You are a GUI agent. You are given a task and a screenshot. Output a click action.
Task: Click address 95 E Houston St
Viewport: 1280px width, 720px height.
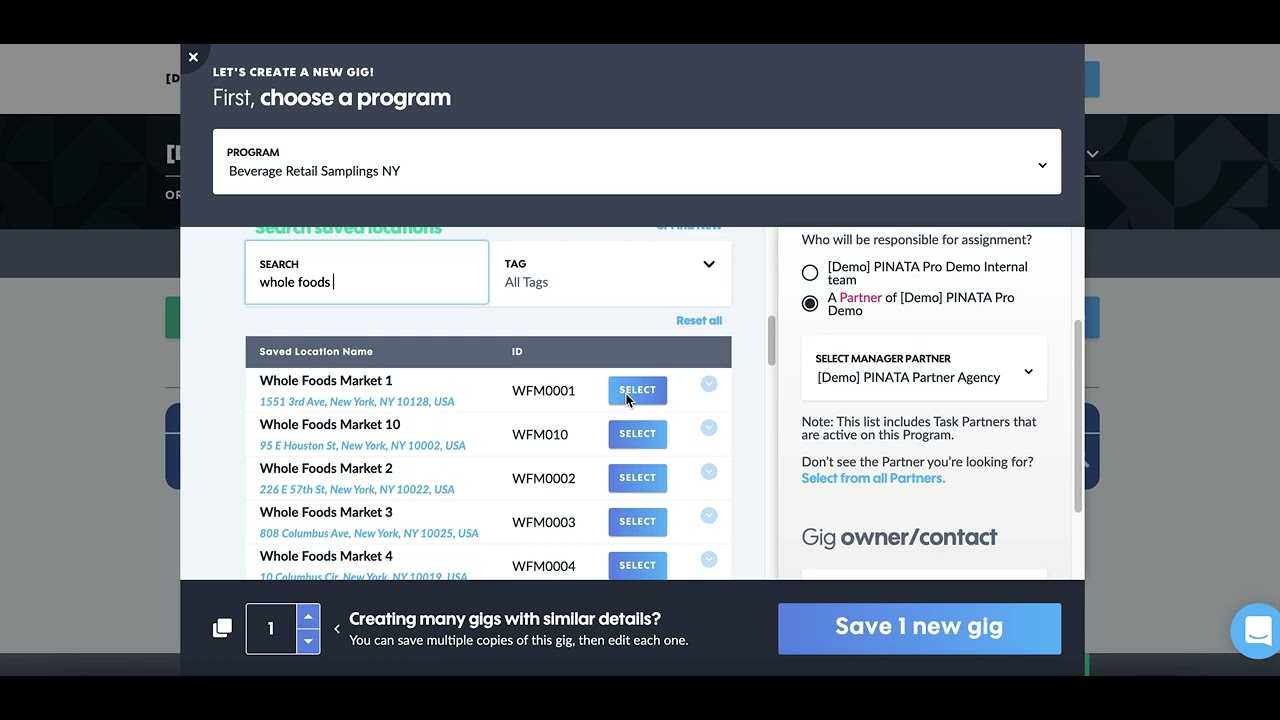(362, 446)
